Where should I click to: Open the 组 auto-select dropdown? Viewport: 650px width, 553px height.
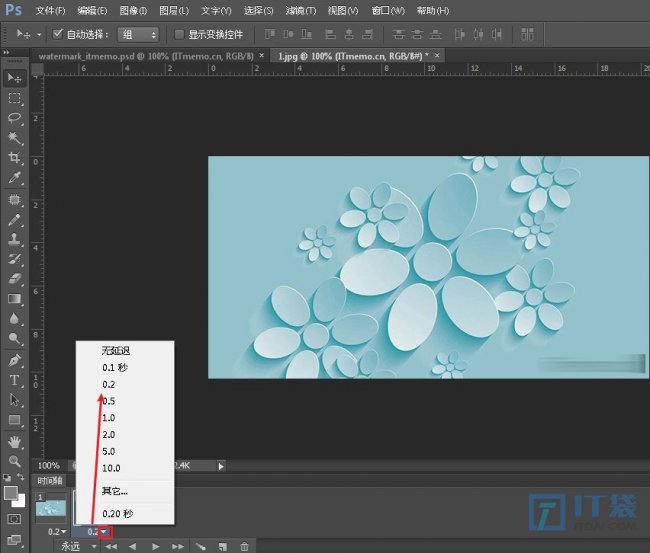(138, 34)
